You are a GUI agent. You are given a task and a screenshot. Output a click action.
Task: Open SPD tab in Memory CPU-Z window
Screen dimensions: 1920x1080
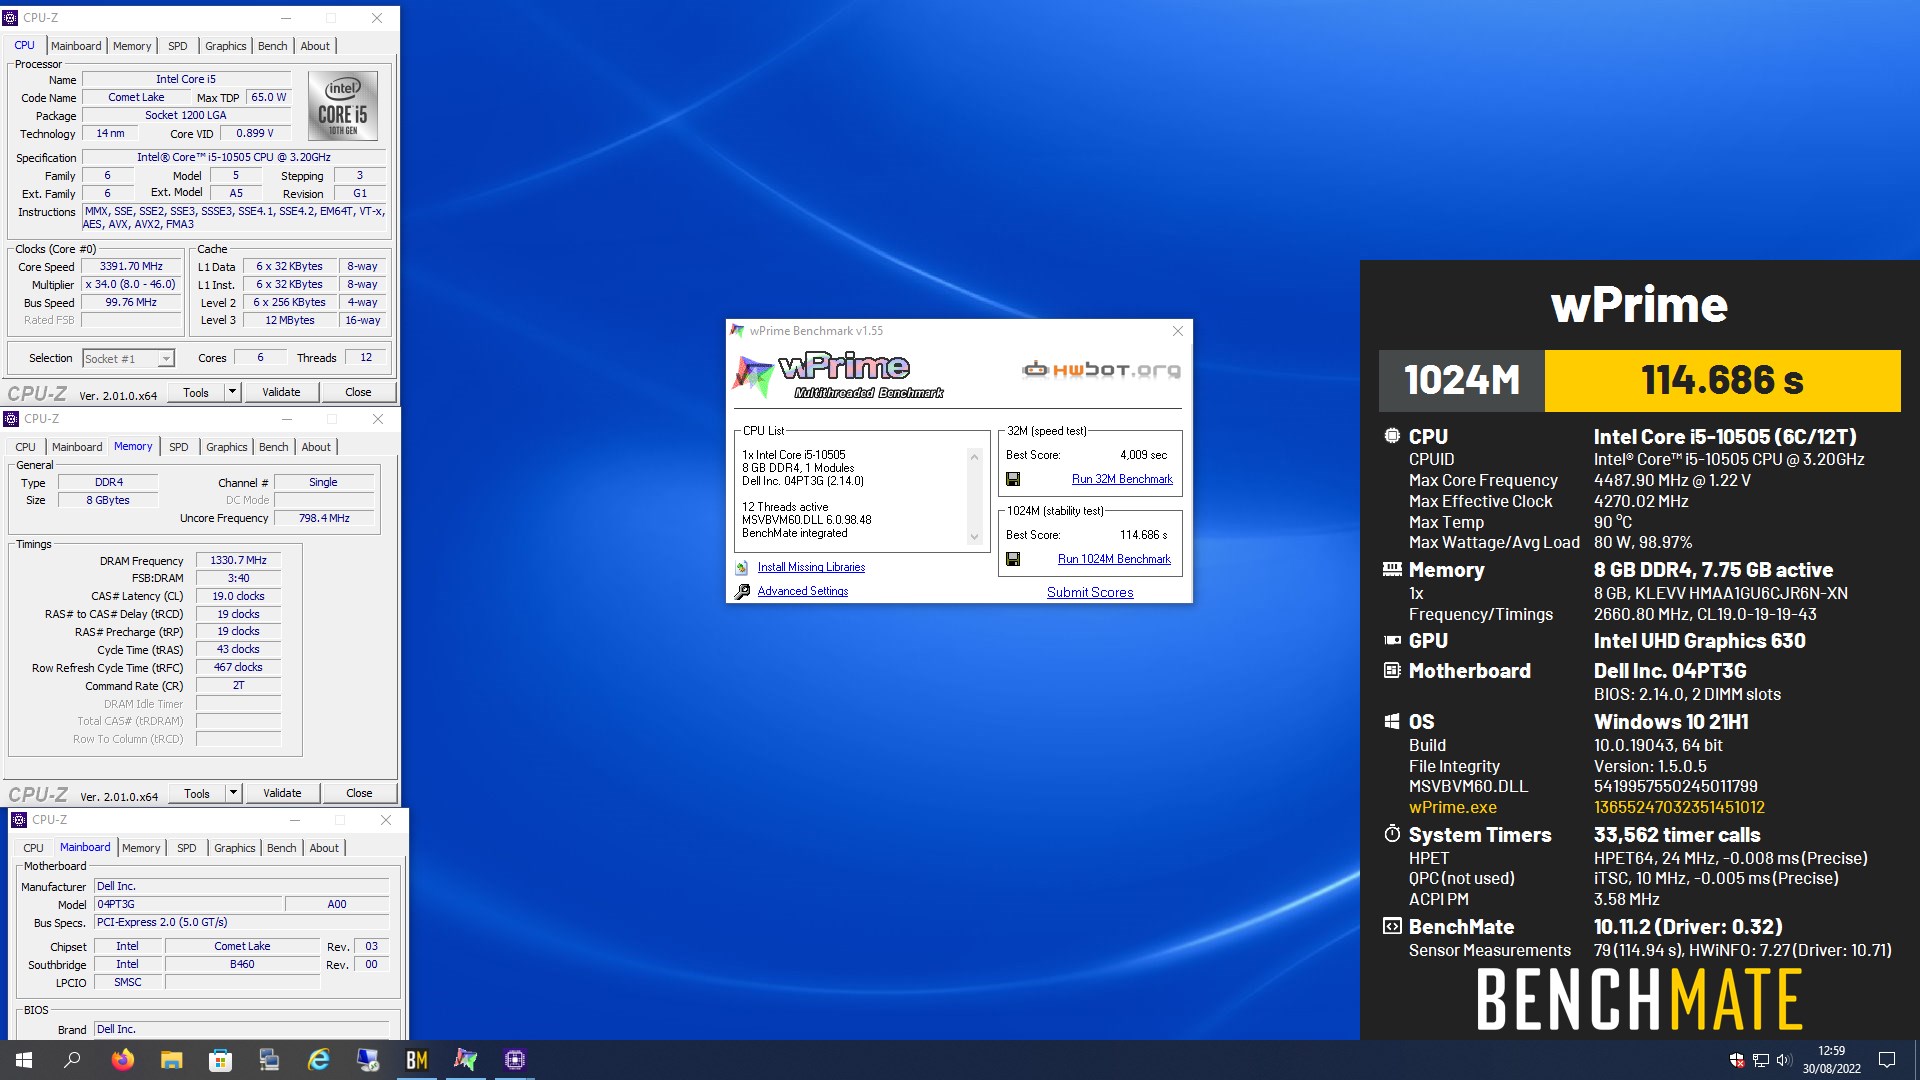pos(179,447)
